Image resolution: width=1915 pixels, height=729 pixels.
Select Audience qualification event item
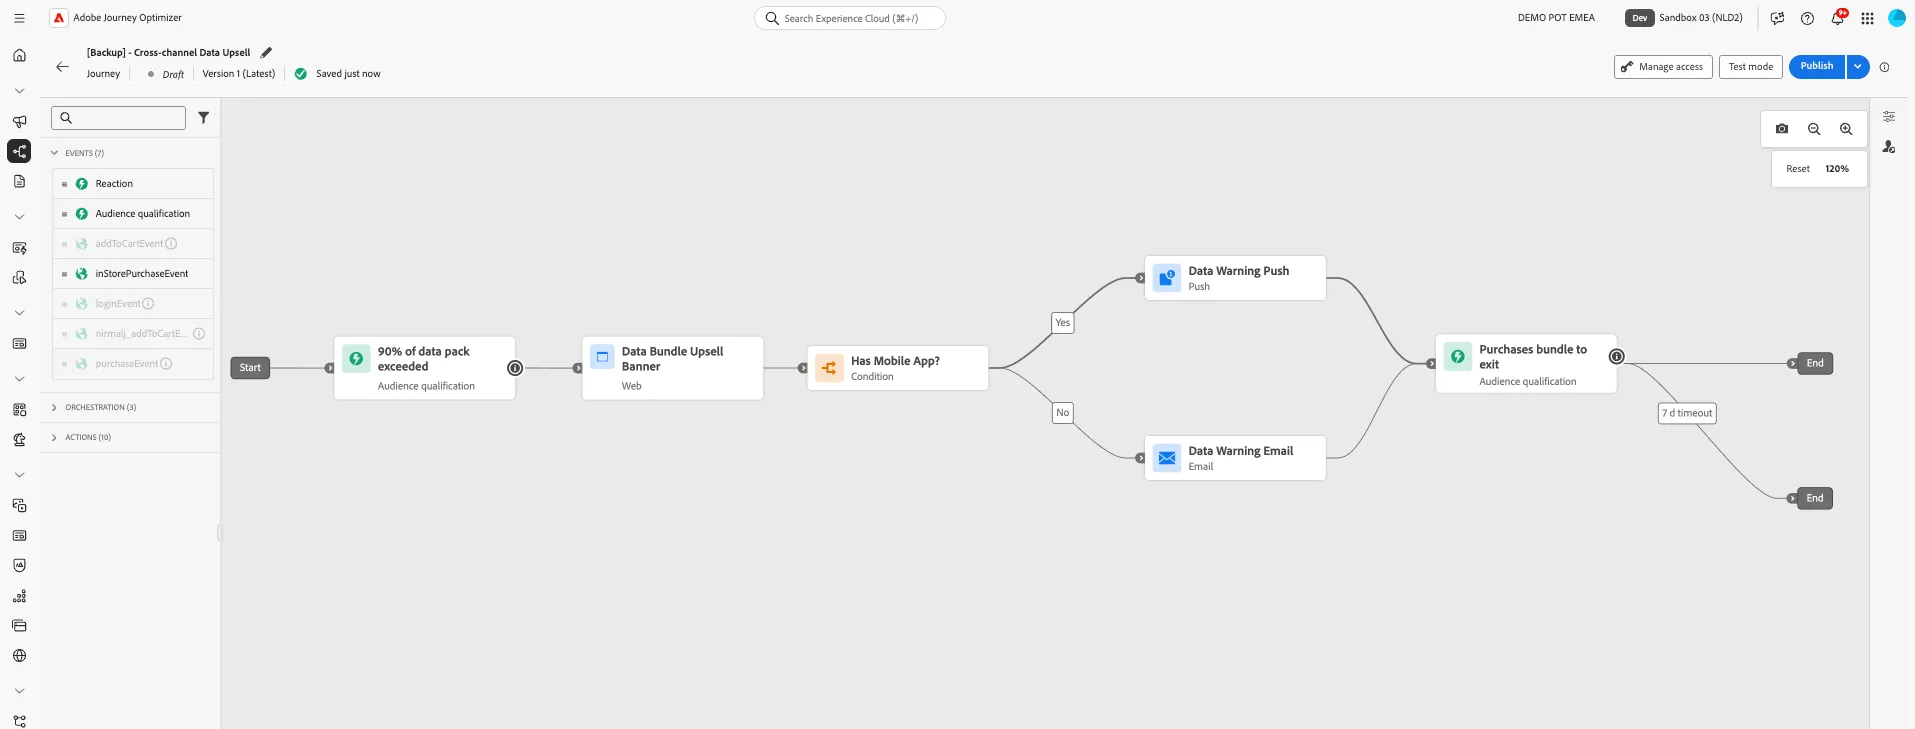pyautogui.click(x=133, y=214)
